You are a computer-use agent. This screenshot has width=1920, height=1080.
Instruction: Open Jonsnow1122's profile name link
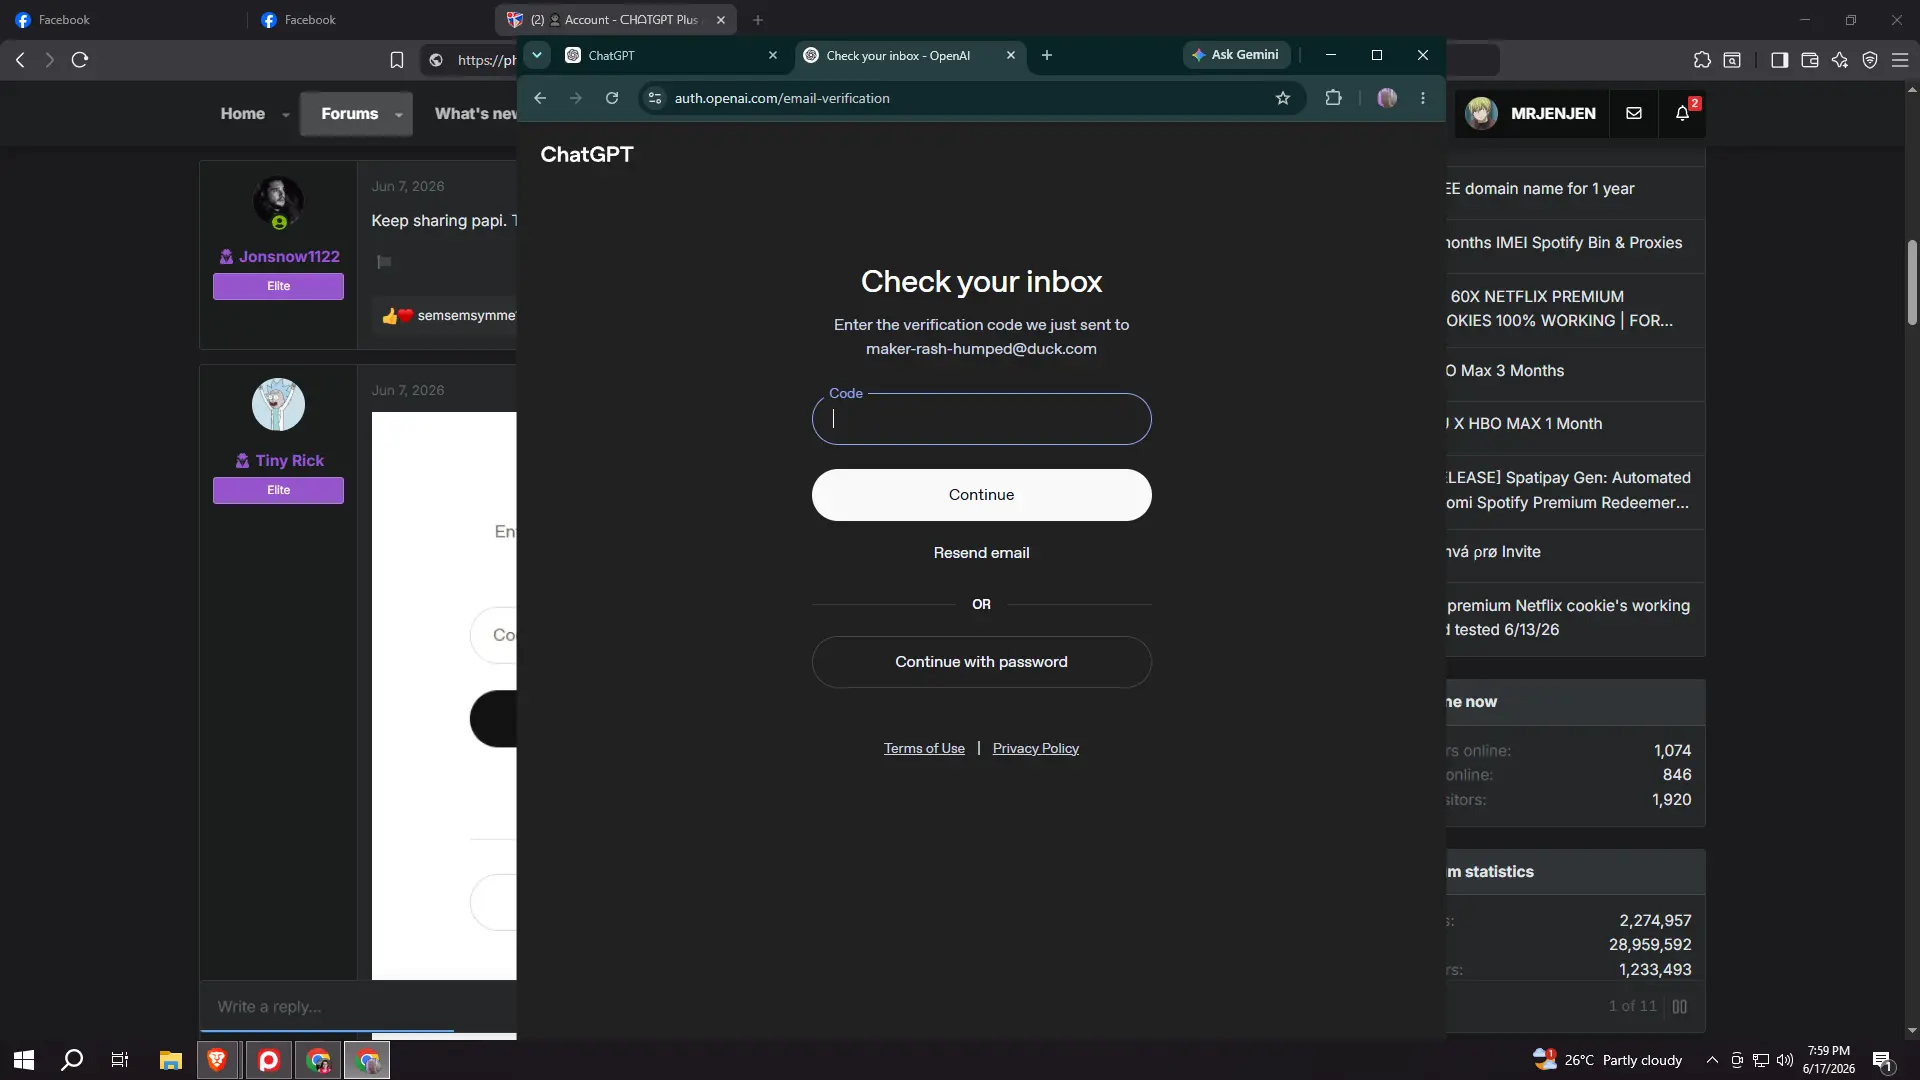click(289, 257)
